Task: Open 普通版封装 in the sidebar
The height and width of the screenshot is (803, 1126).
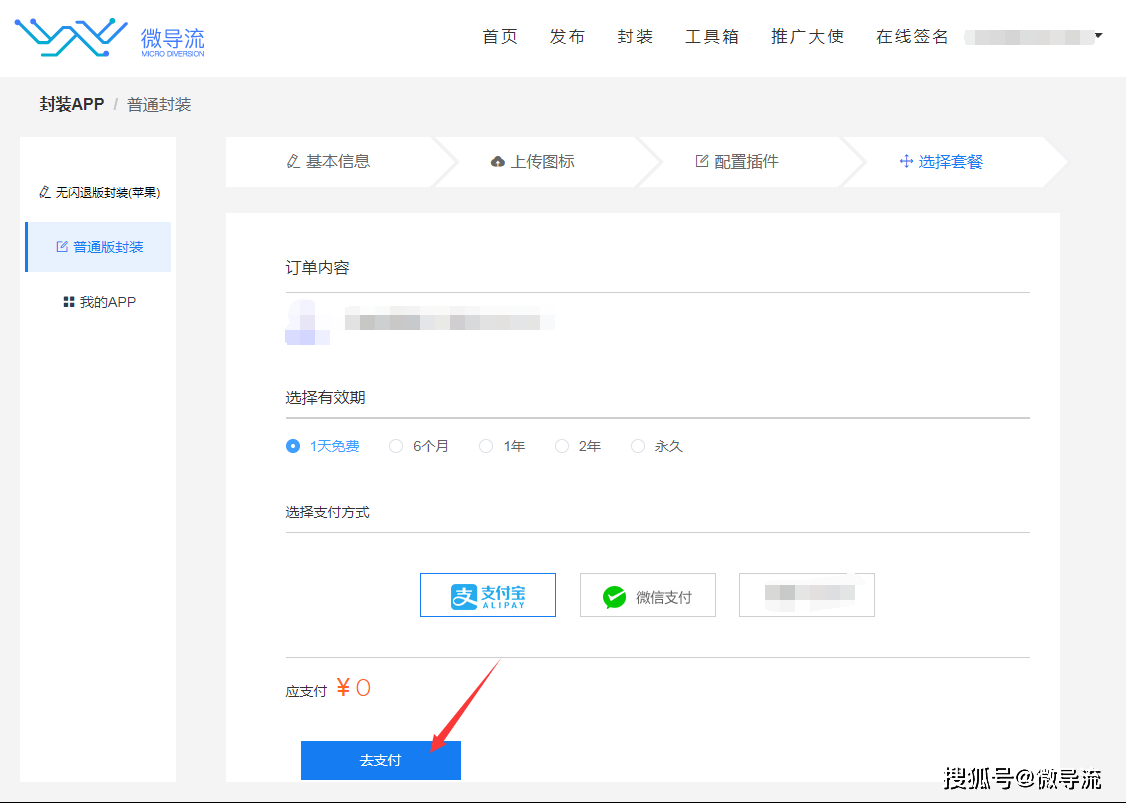Action: click(99, 247)
